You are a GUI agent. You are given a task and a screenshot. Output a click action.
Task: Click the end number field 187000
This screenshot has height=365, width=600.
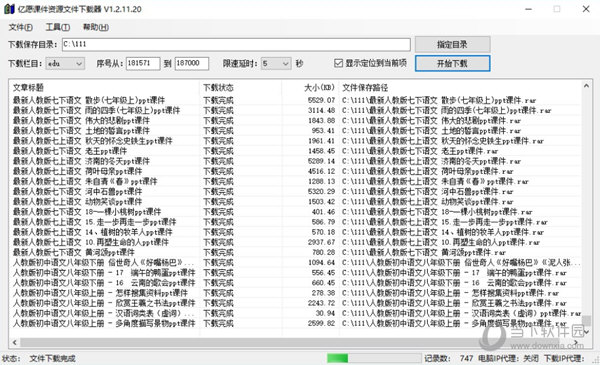tap(192, 64)
